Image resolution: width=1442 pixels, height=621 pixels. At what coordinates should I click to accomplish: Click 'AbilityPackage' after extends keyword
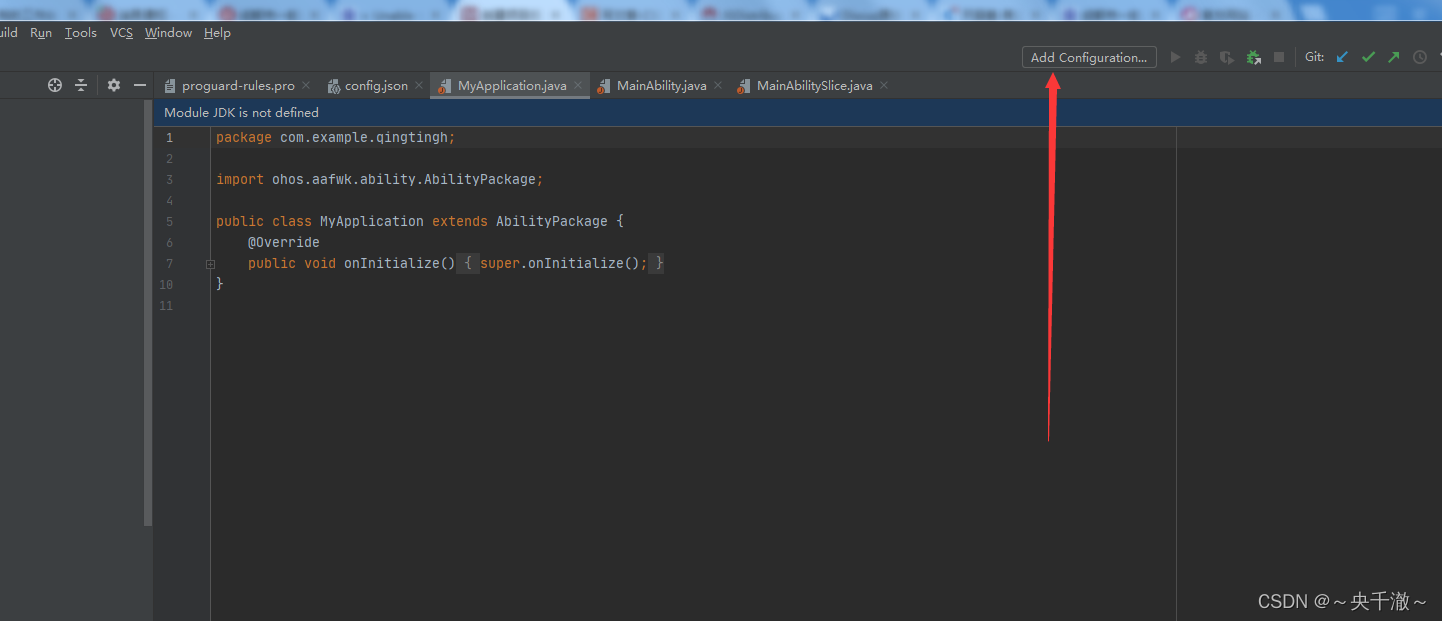(552, 222)
